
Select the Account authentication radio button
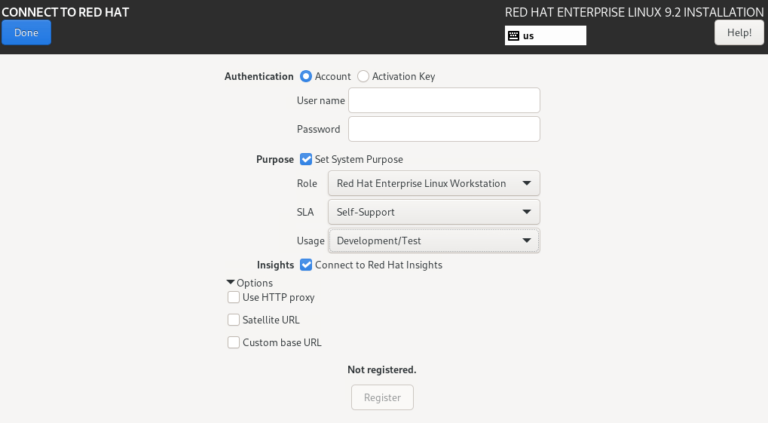click(306, 76)
